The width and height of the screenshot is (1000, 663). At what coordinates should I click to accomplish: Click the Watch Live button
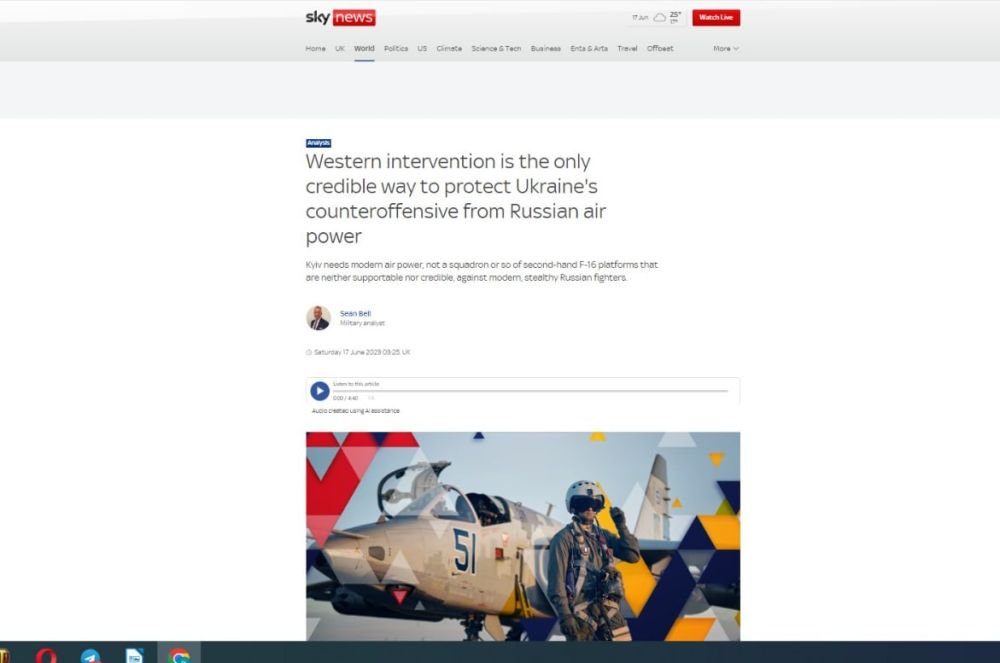click(x=715, y=17)
